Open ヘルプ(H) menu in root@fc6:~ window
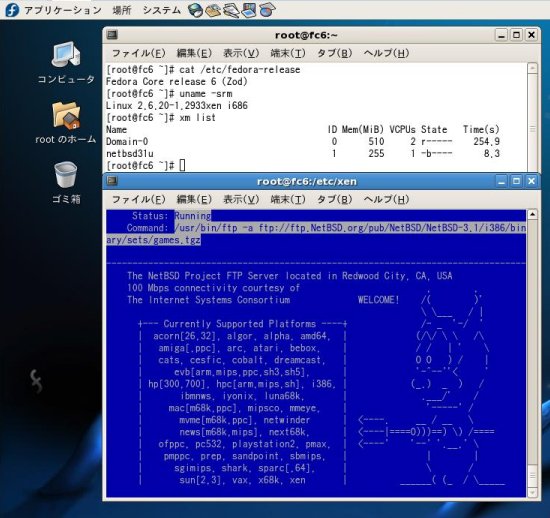Viewport: 550px width, 518px height. pos(386,53)
